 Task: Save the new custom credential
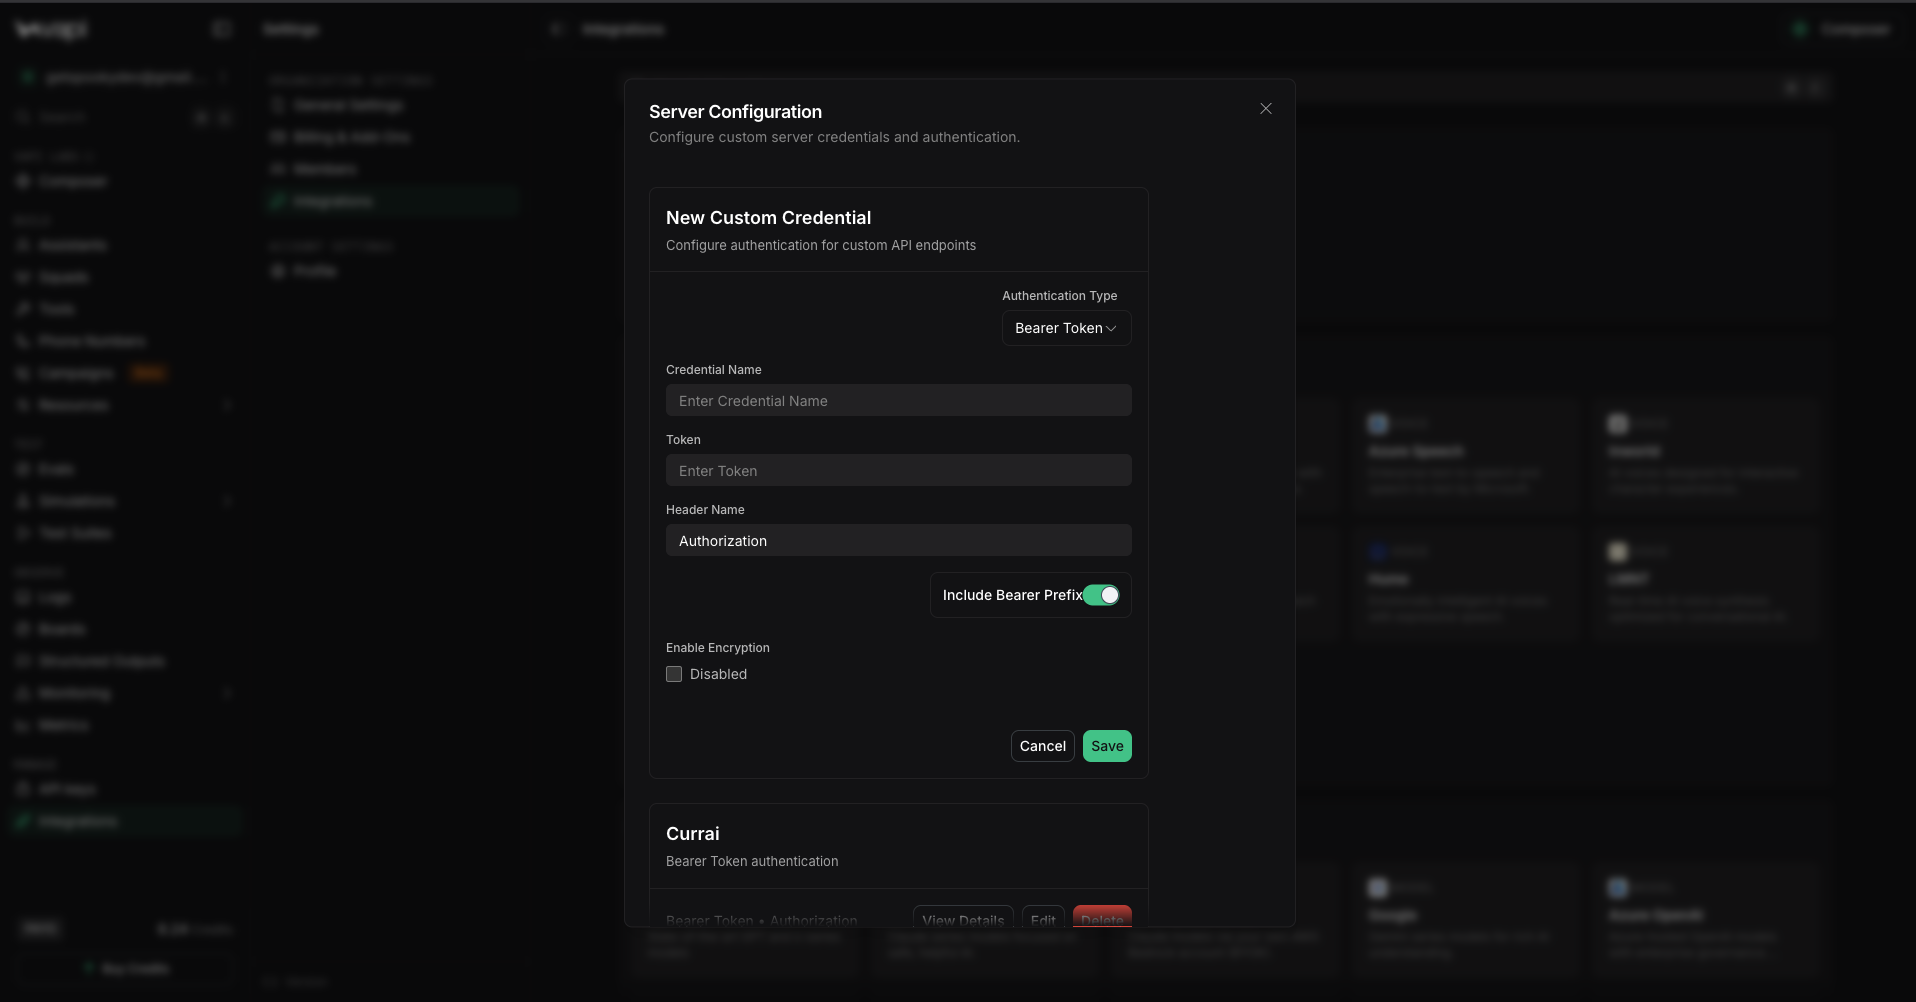[1107, 746]
